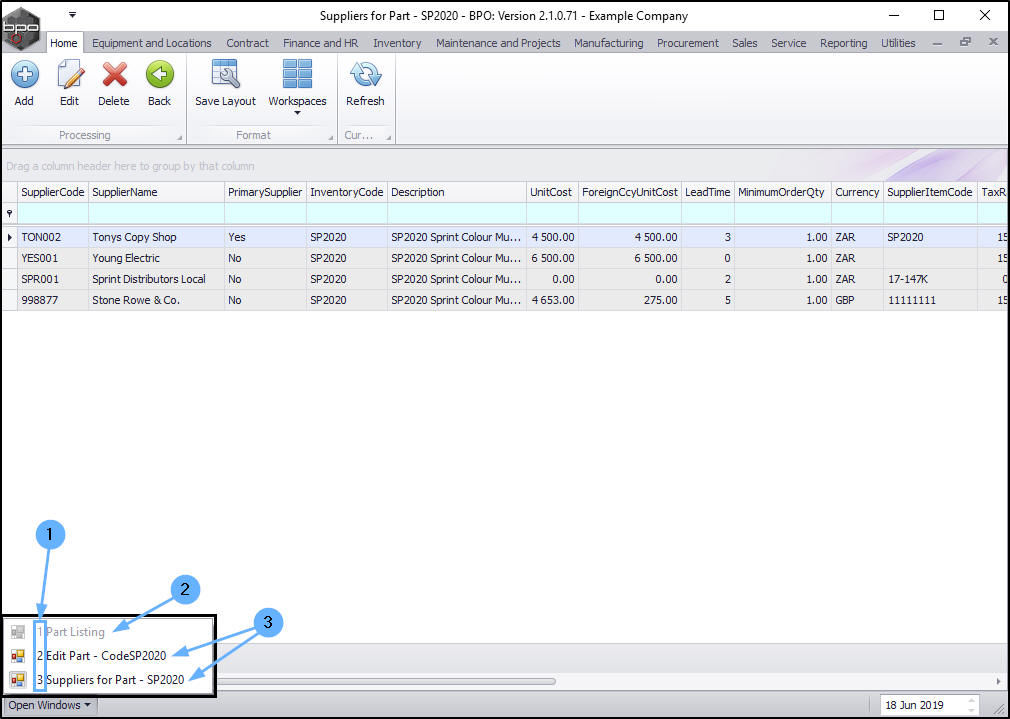Click the Suppliers for Part window icon
The image size is (1010, 719).
(x=17, y=680)
